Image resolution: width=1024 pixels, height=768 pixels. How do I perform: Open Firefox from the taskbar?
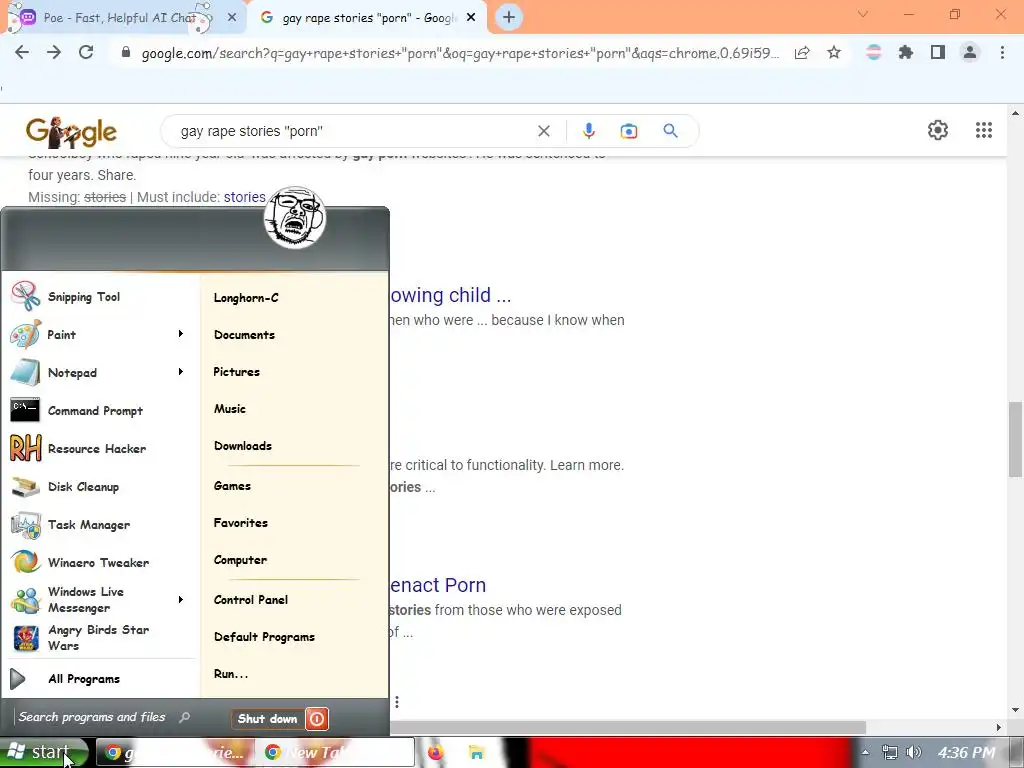(x=436, y=753)
